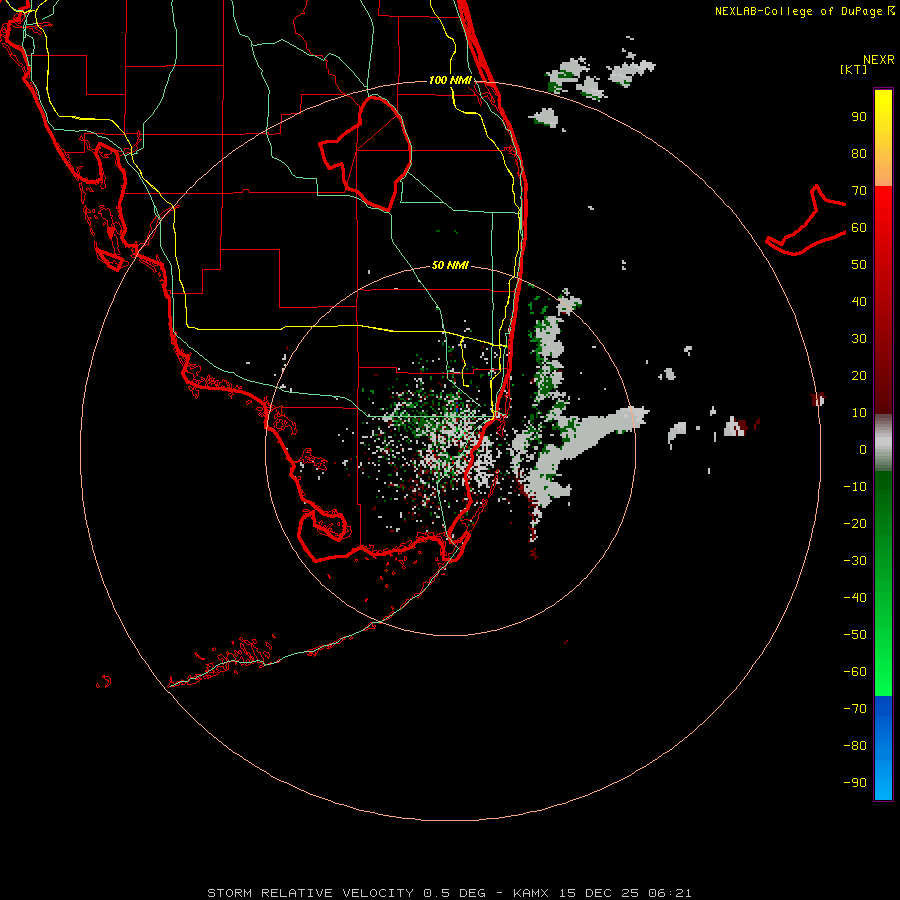This screenshot has width=900, height=900.
Task: Pick the gray zero-velocity band of the color bar
Action: [x=883, y=443]
